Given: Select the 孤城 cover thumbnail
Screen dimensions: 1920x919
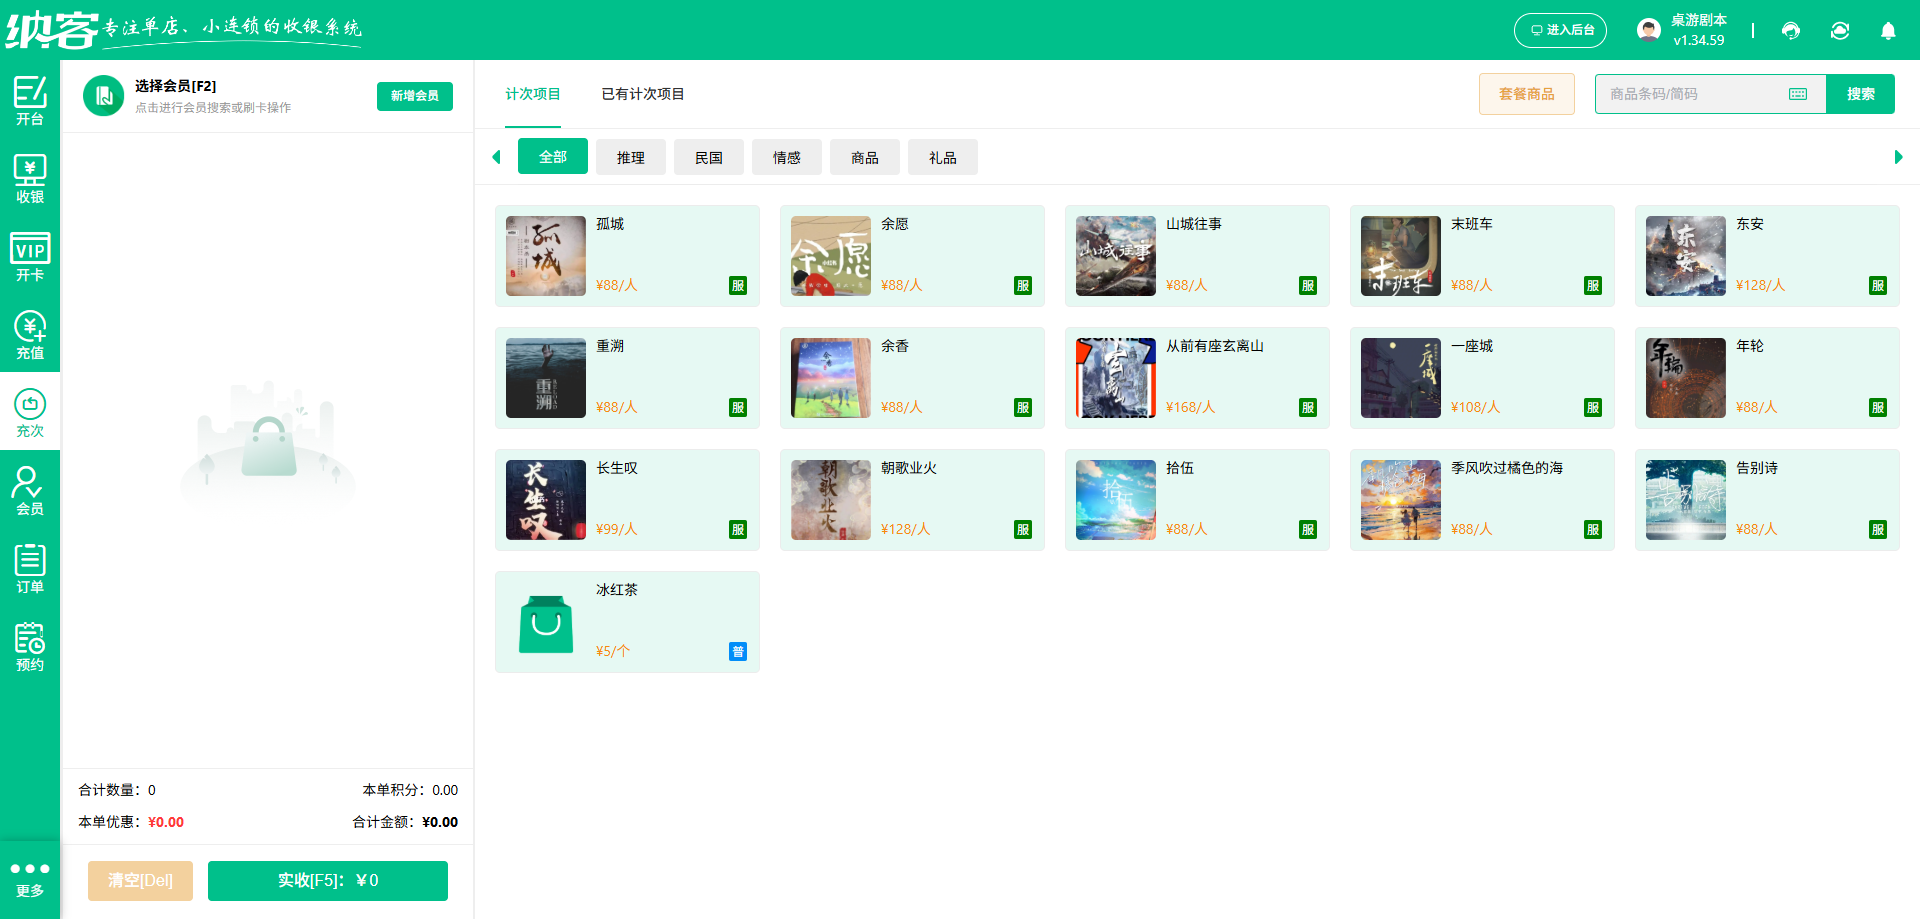Looking at the screenshot, I should pos(546,256).
